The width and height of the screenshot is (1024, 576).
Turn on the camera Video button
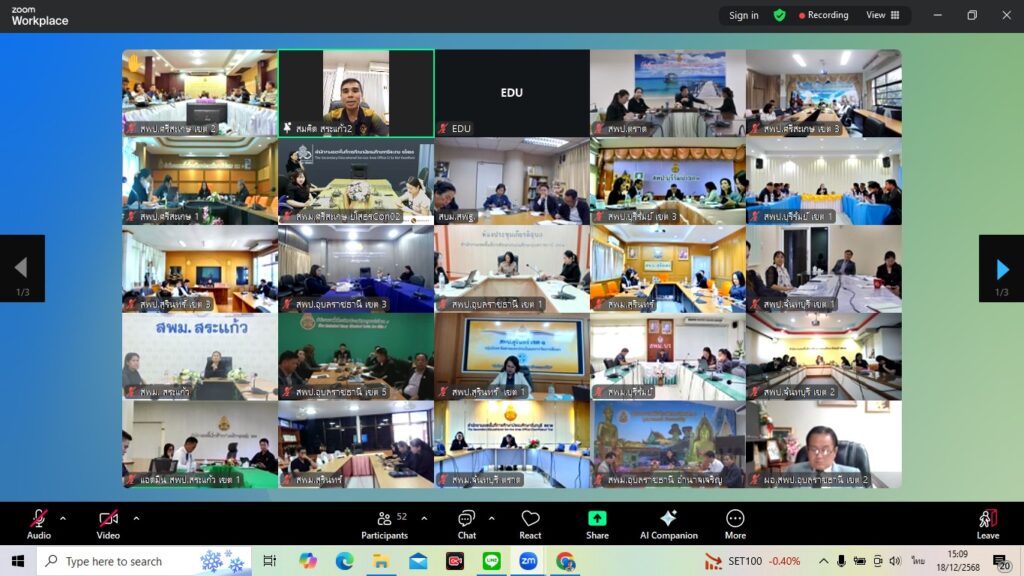pos(108,524)
